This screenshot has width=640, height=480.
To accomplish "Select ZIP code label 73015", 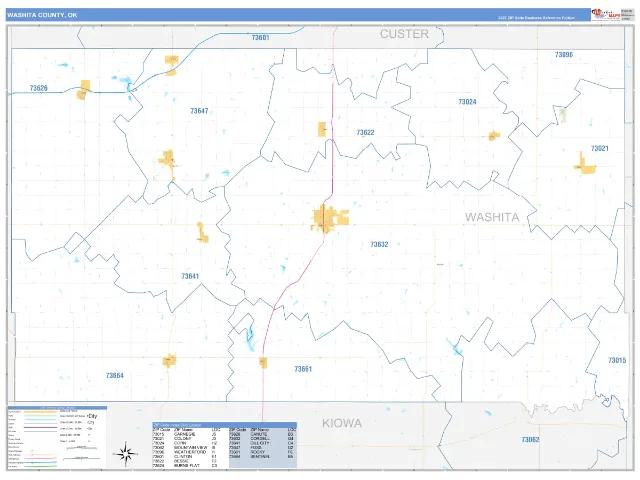I will (x=617, y=360).
